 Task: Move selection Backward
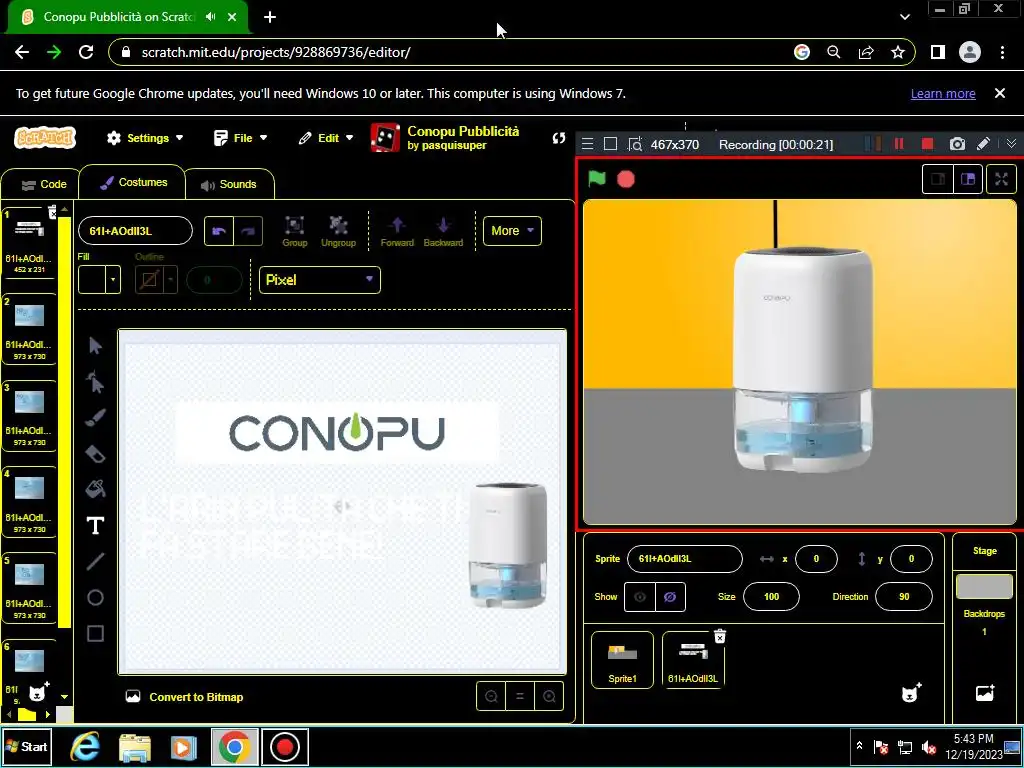(443, 231)
